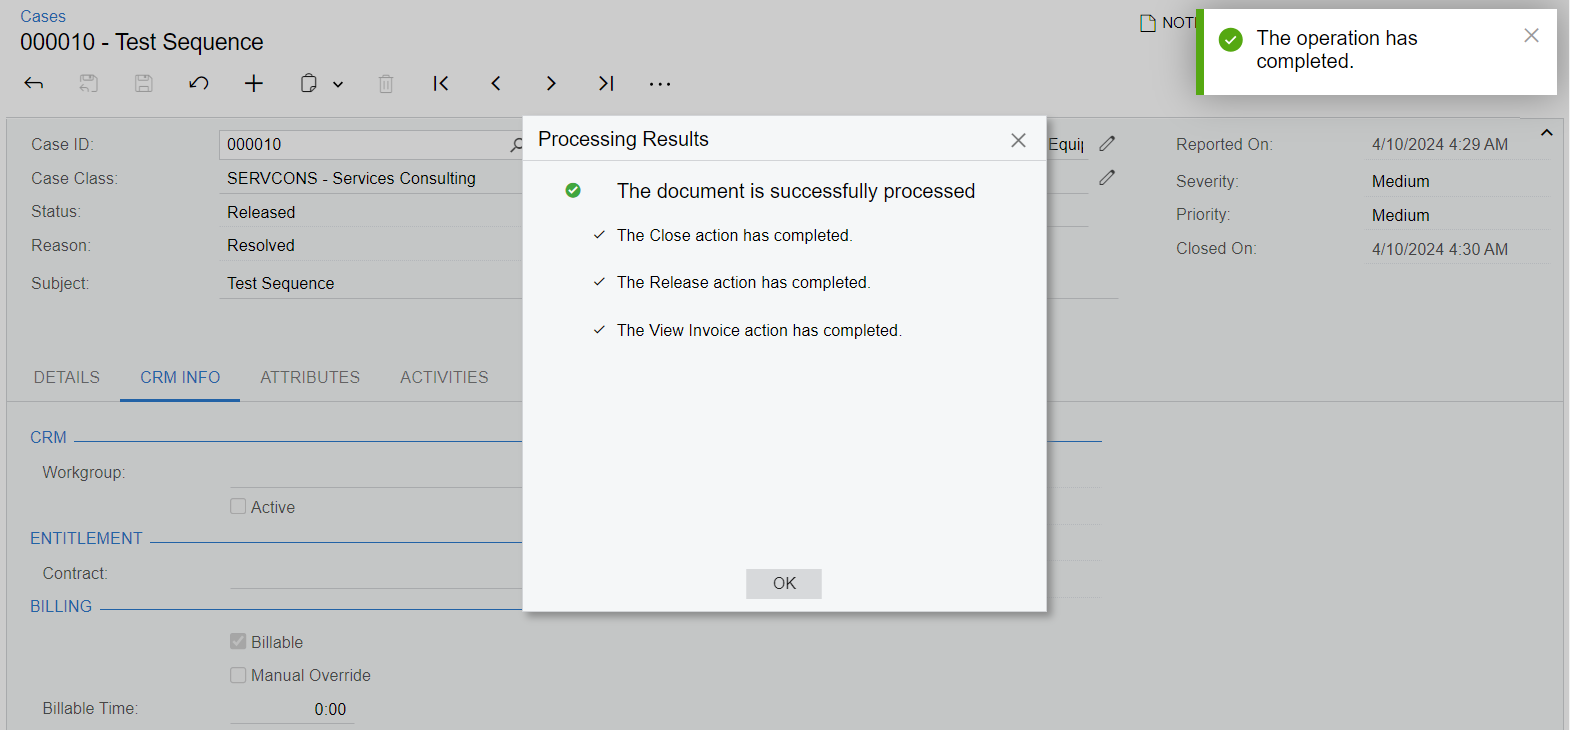
Task: Dismiss the operation completed notification
Action: [x=1531, y=36]
